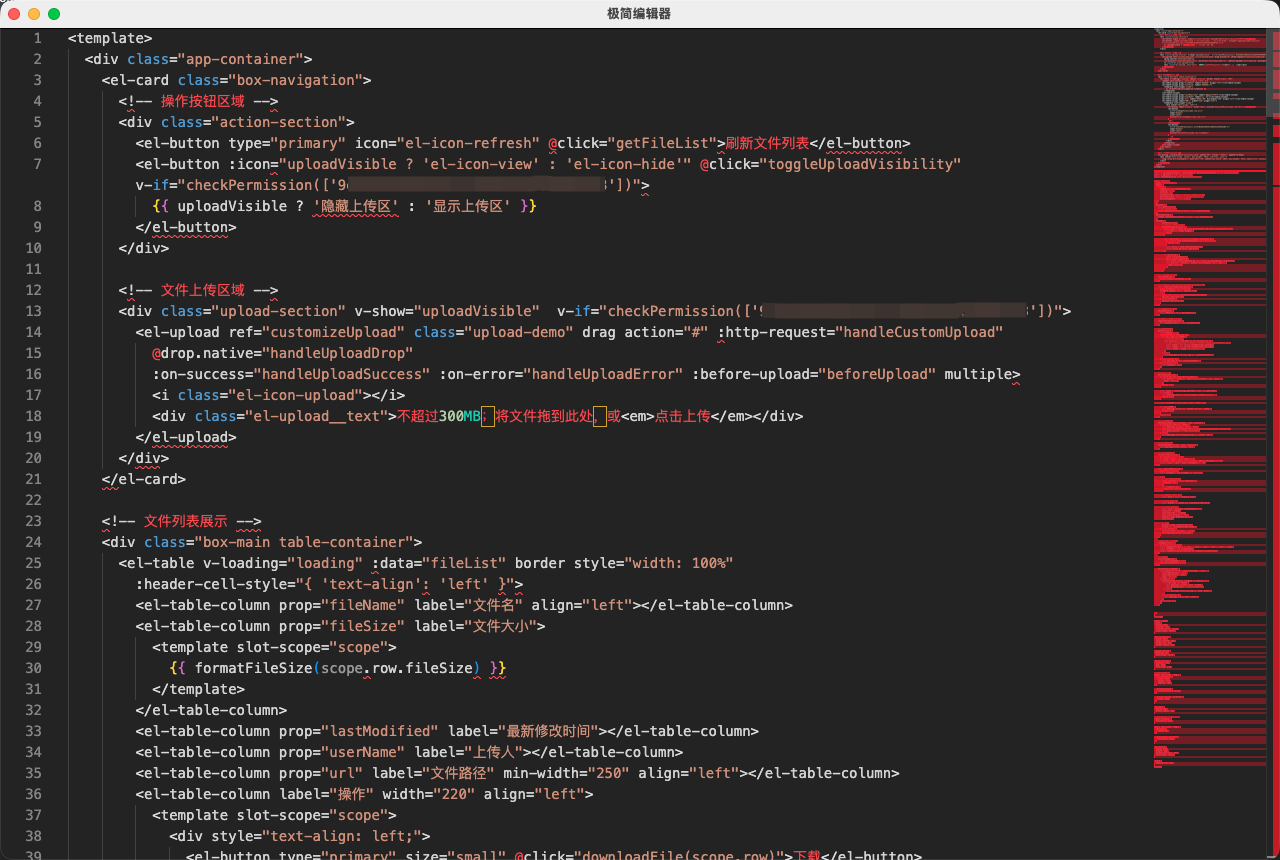Screen dimensions: 1280x860
Task: Click the 点击上传 emphasized text
Action: point(683,416)
